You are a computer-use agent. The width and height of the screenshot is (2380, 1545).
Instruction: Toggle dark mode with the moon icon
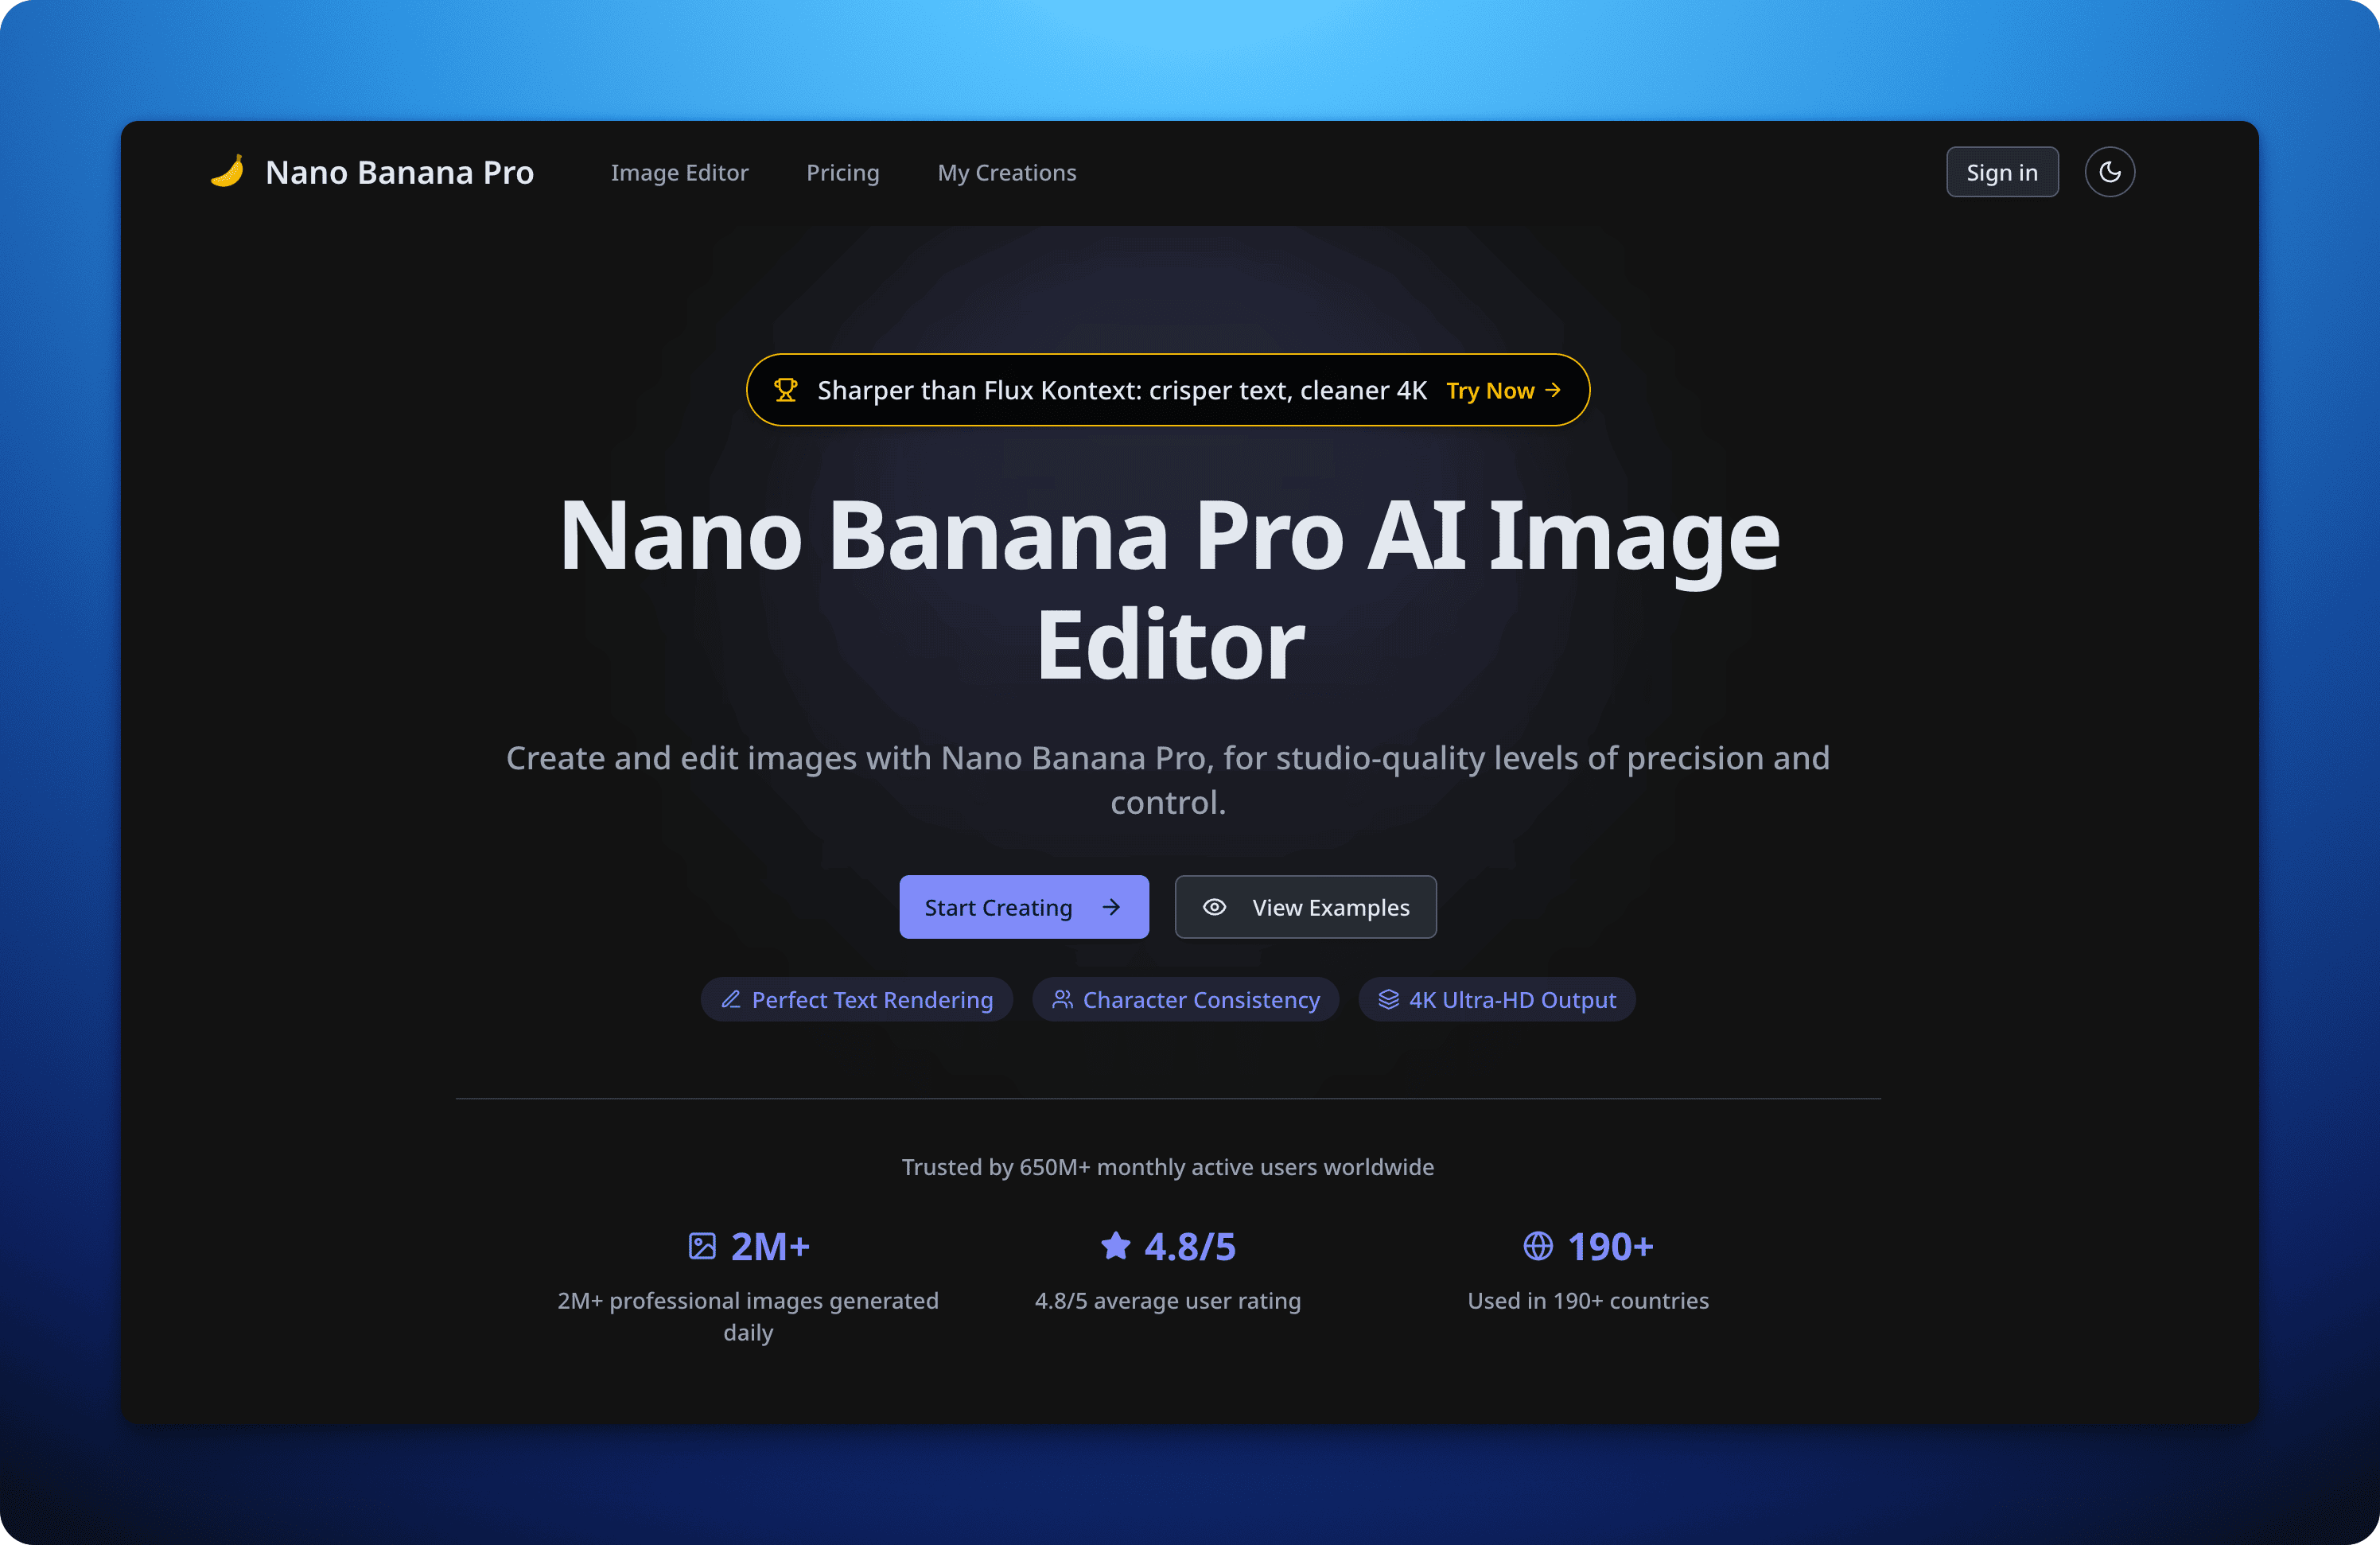click(x=2110, y=171)
